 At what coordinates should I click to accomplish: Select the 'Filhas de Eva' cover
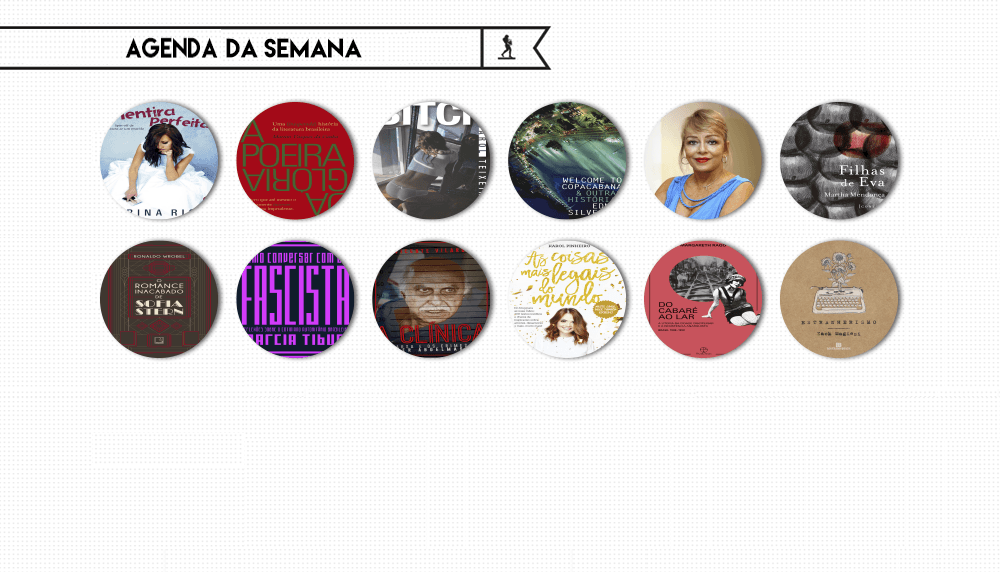tap(839, 160)
